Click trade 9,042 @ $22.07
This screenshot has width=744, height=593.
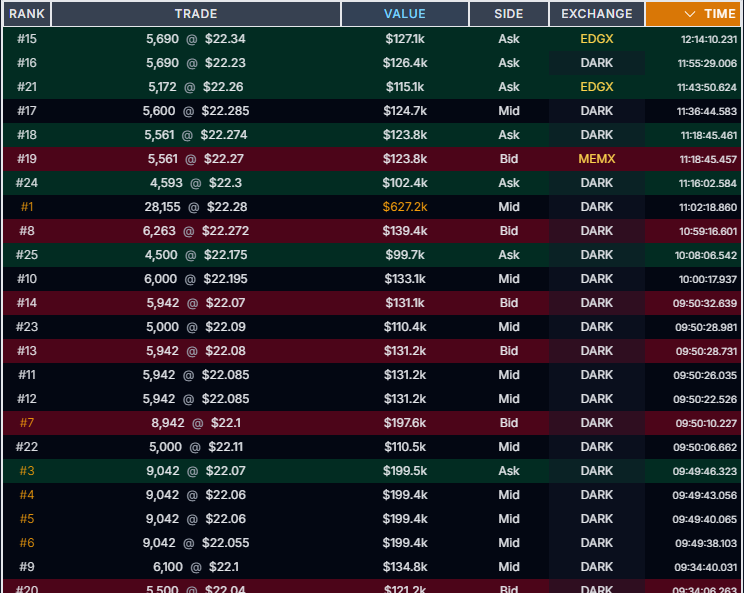[x=196, y=471]
